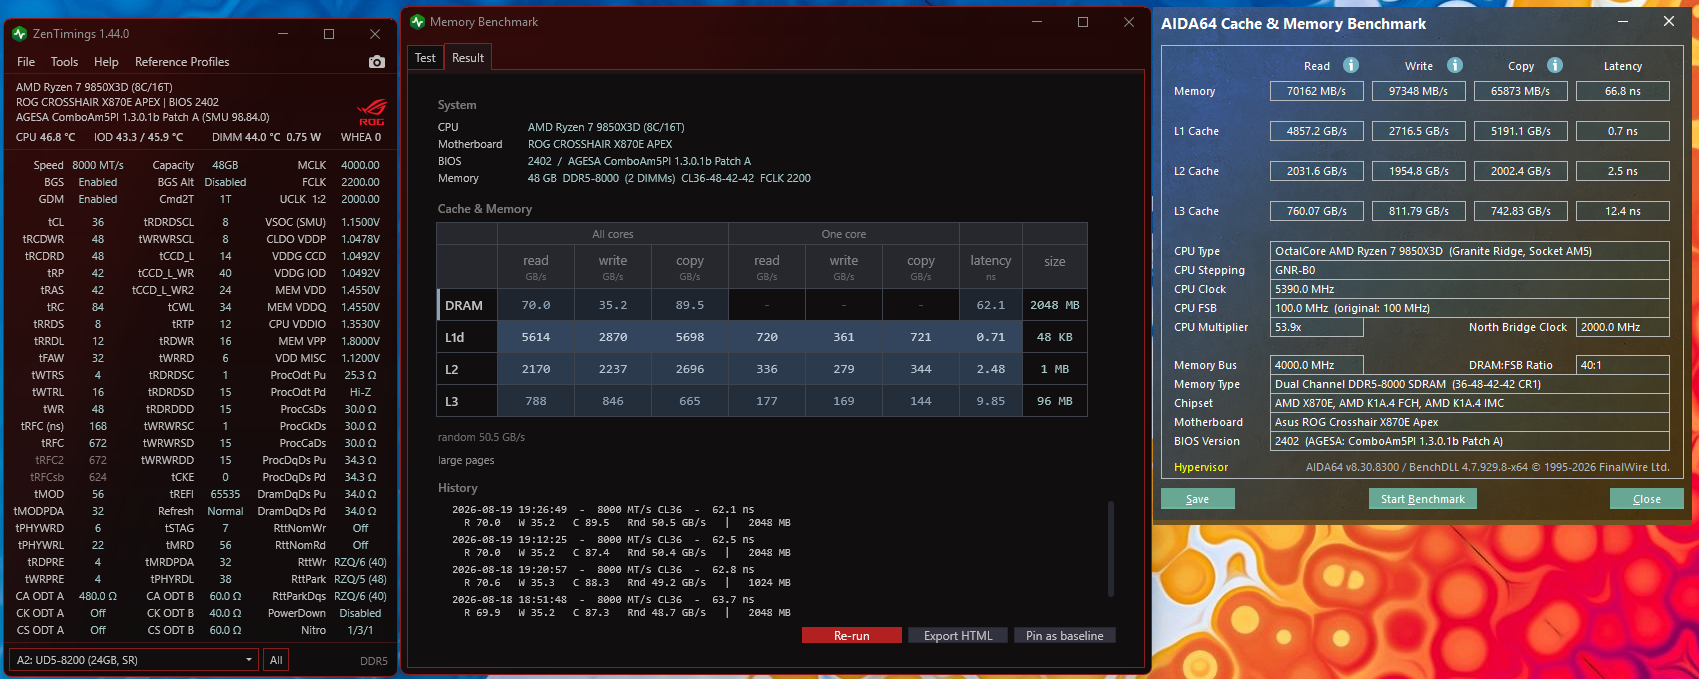Click Start Benchmark in AIDA64
Screen dimensions: 1699x679
pyautogui.click(x=1422, y=499)
